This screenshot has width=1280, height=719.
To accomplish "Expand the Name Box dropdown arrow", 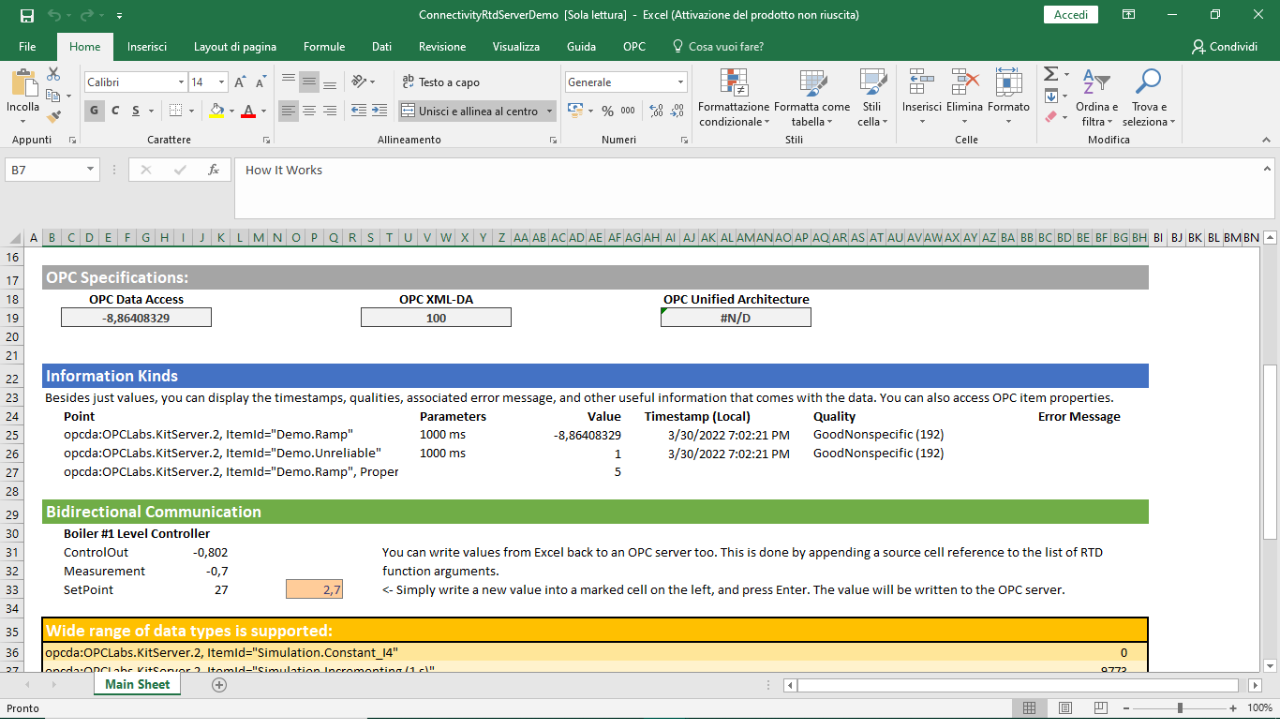I will [90, 170].
